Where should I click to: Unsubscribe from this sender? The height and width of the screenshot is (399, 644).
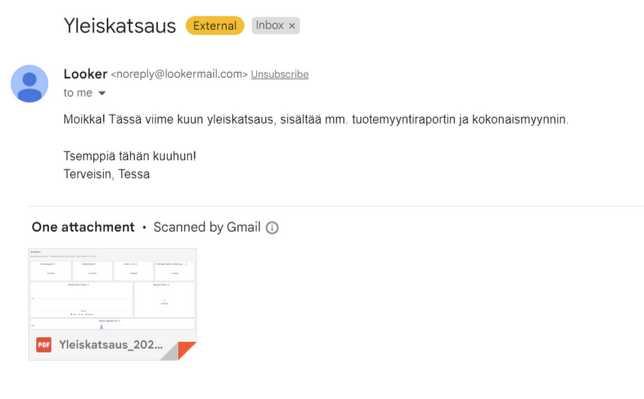click(x=280, y=74)
